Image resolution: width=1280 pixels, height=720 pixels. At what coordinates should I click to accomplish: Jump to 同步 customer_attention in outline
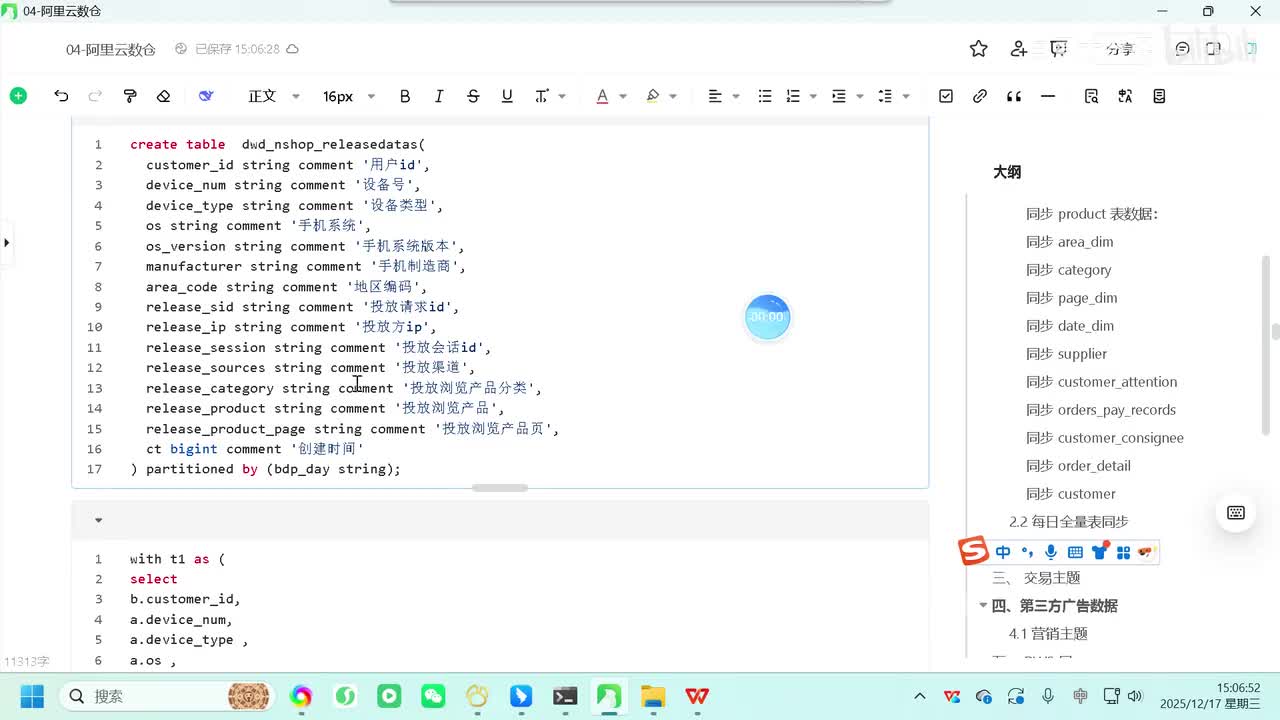pos(1101,382)
